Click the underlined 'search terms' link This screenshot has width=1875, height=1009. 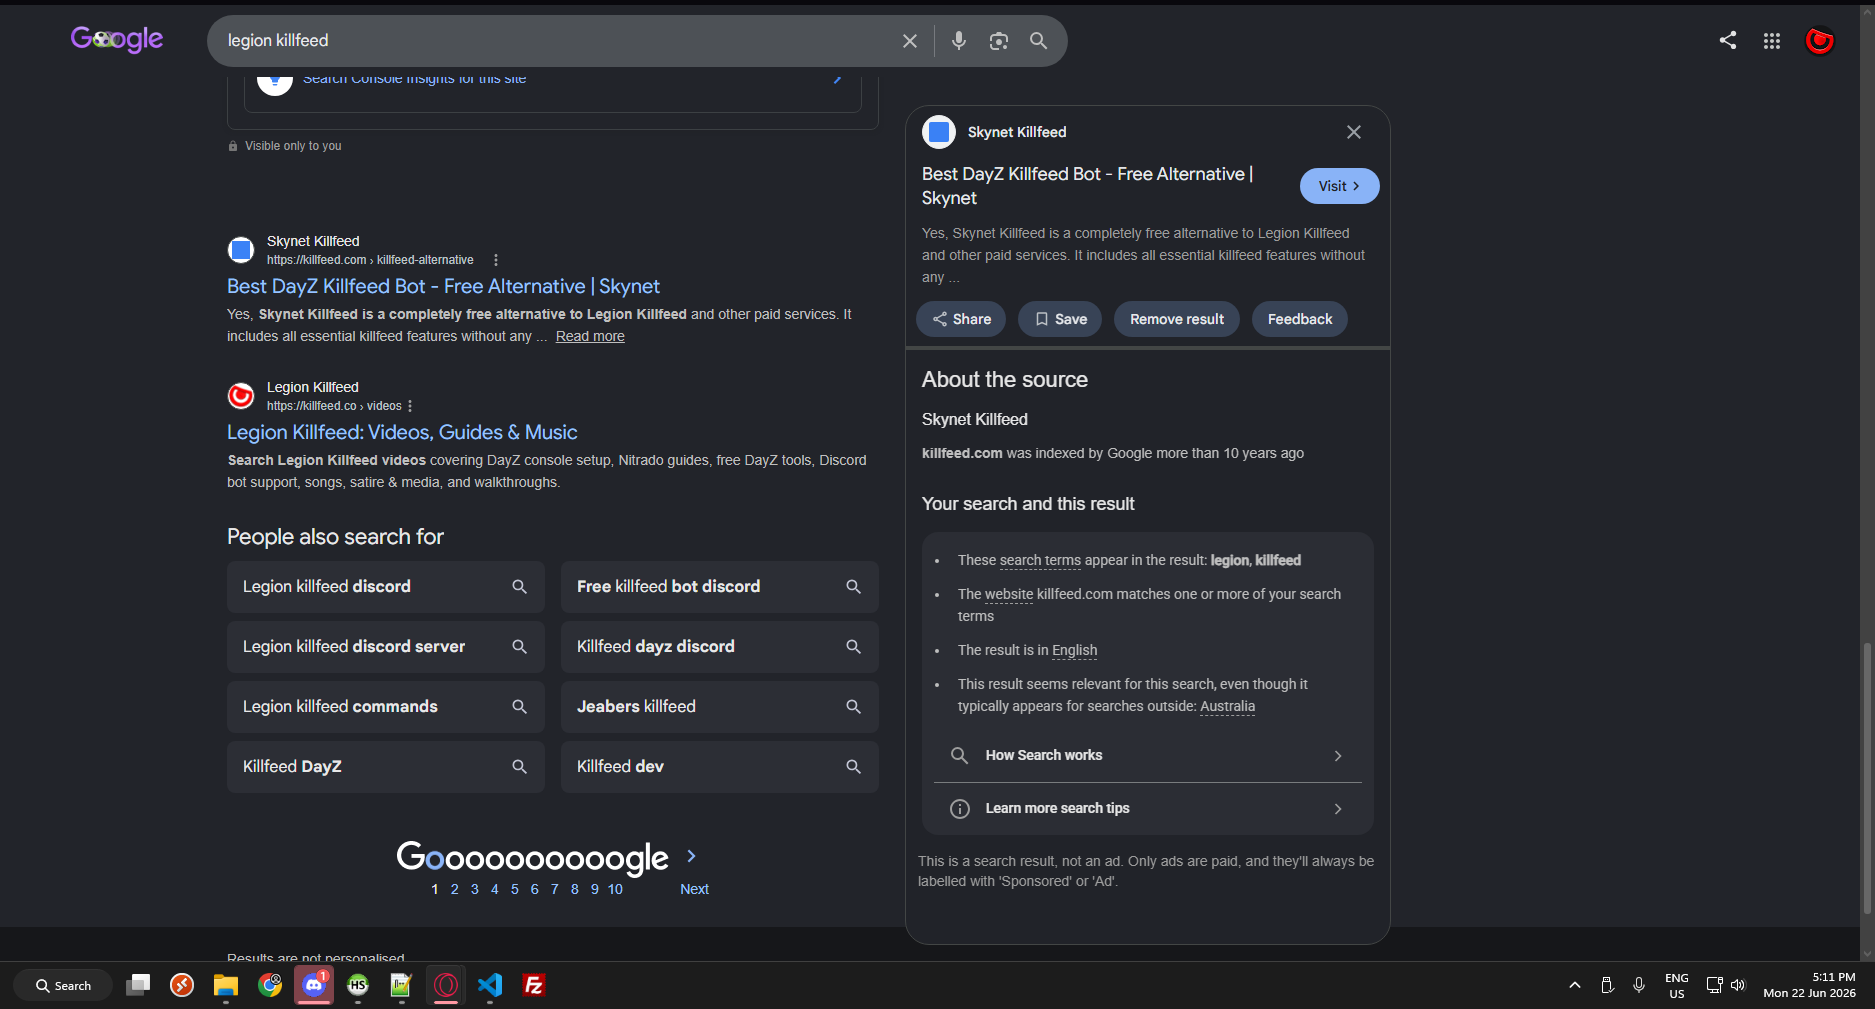coord(1040,561)
